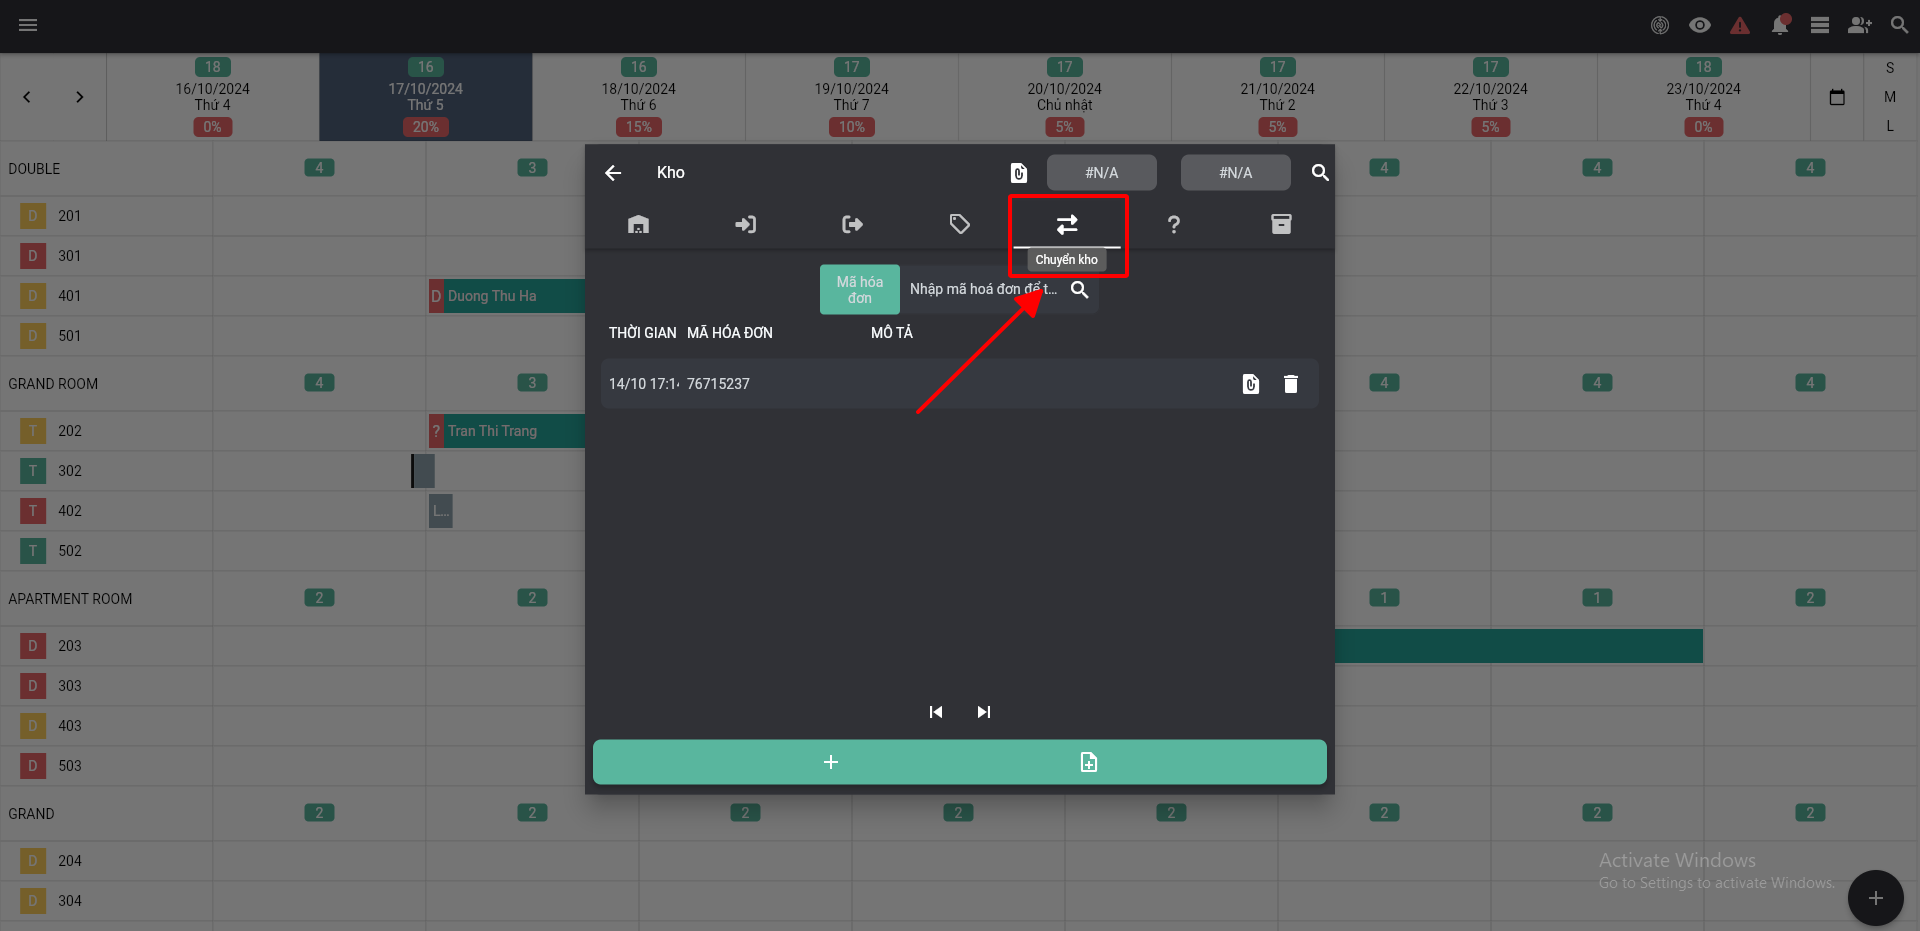Viewport: 1920px width, 931px height.
Task: Collapse the GRAND ROOM group
Action: tap(53, 384)
